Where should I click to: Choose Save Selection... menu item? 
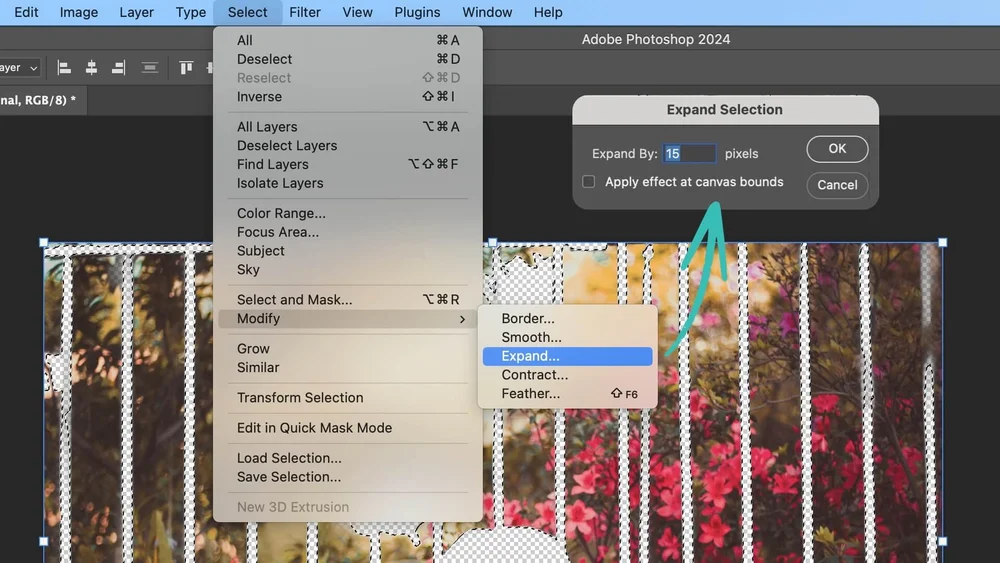click(x=348, y=476)
